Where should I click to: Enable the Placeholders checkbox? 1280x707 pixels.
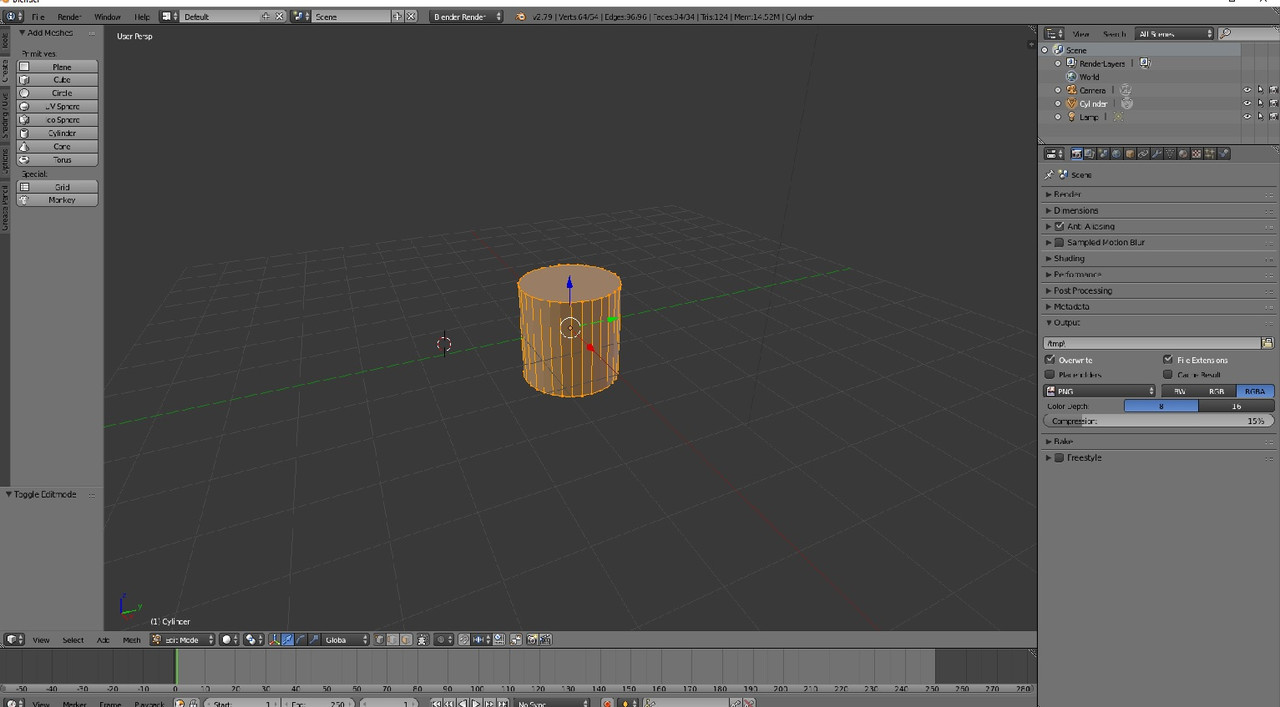(1050, 375)
